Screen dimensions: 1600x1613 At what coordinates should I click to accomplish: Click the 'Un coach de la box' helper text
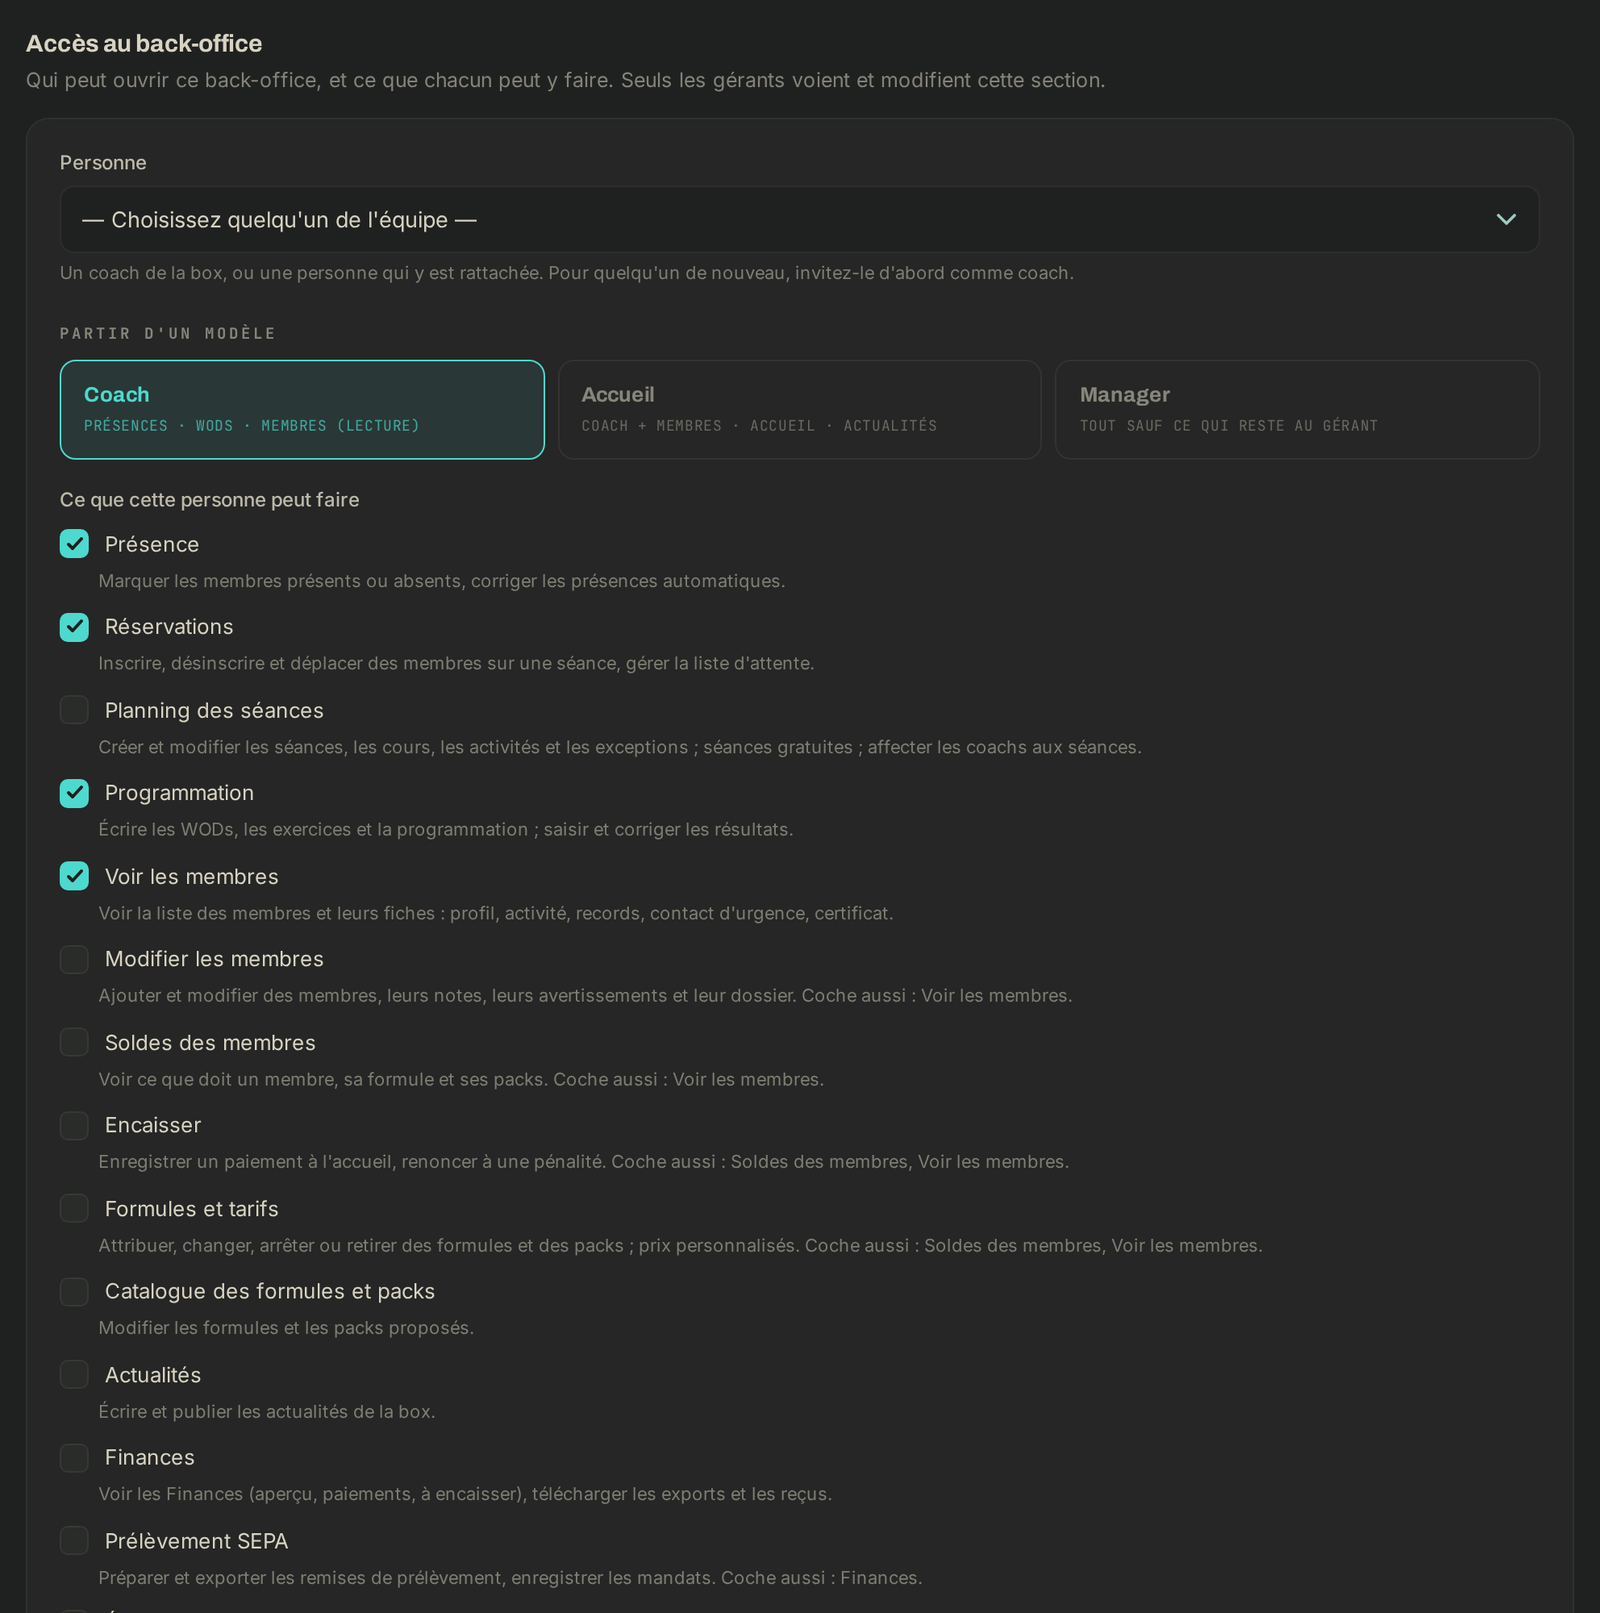[x=567, y=273]
